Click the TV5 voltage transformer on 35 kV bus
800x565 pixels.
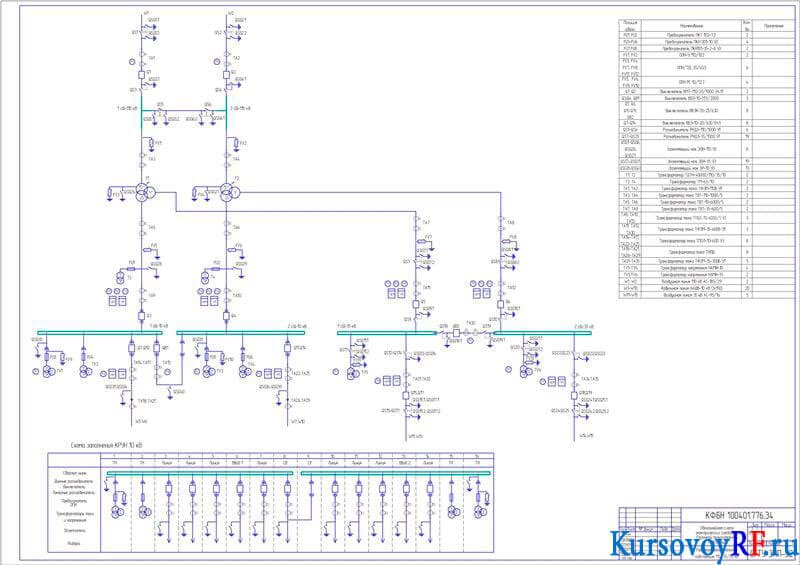[353, 374]
